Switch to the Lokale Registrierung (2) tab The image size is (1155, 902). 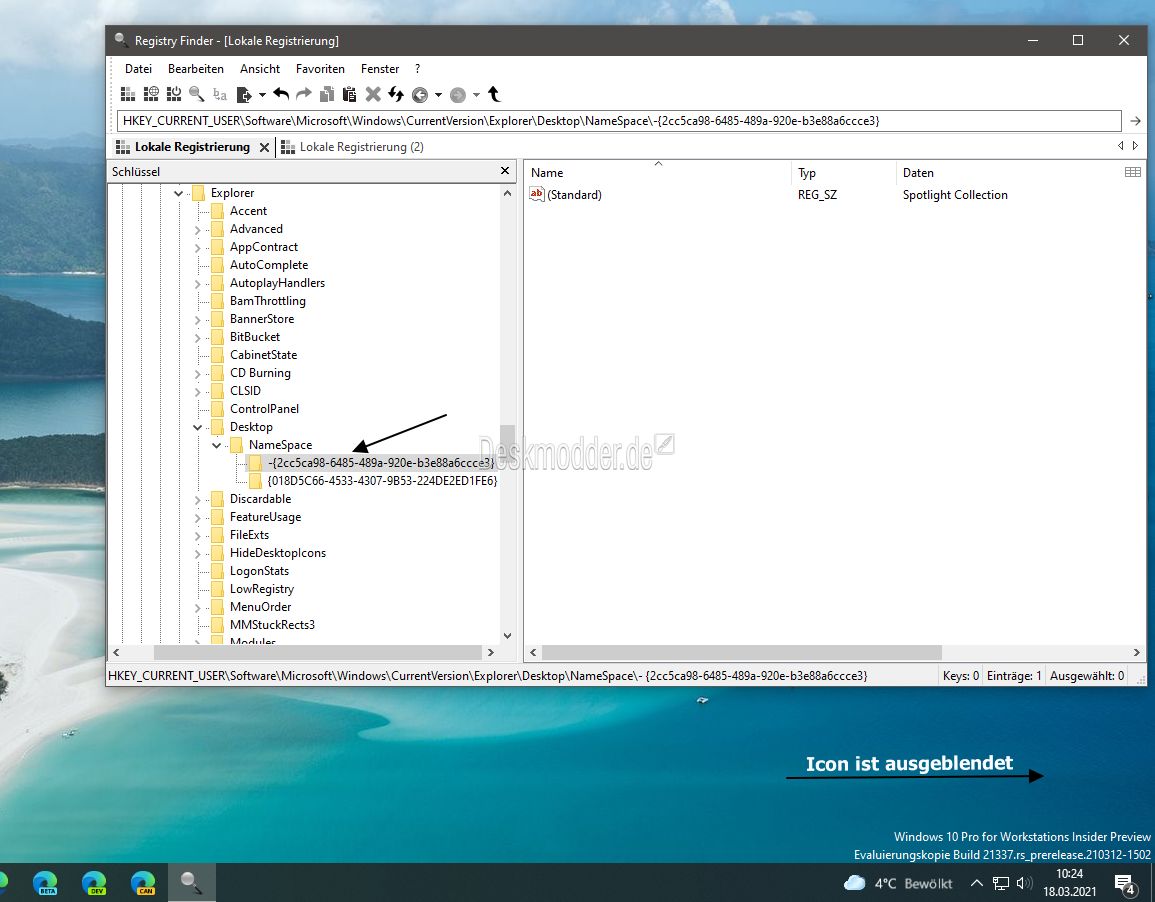(353, 147)
